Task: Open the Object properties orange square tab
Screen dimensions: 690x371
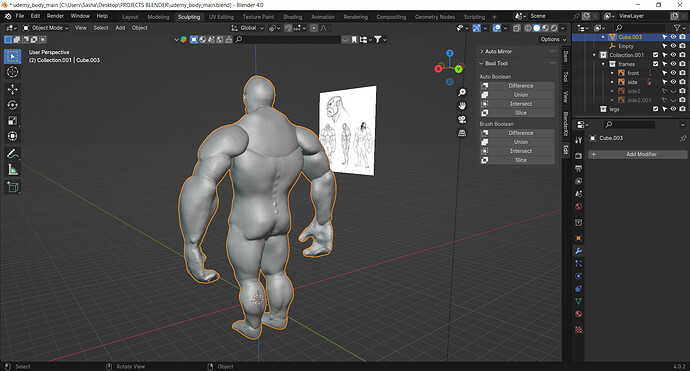Action: pyautogui.click(x=579, y=238)
